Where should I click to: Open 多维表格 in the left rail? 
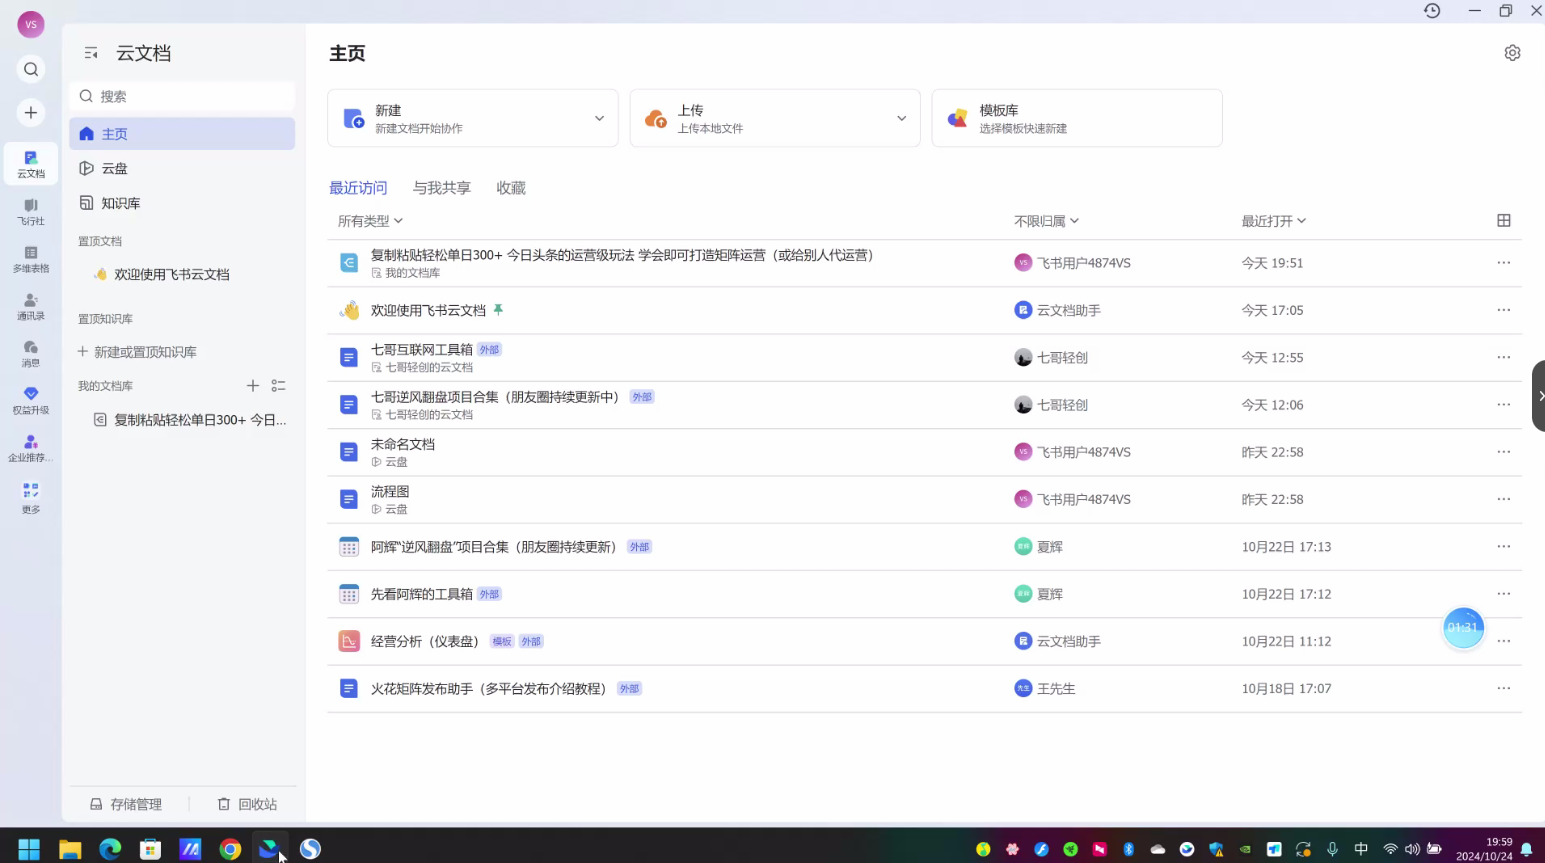point(31,259)
